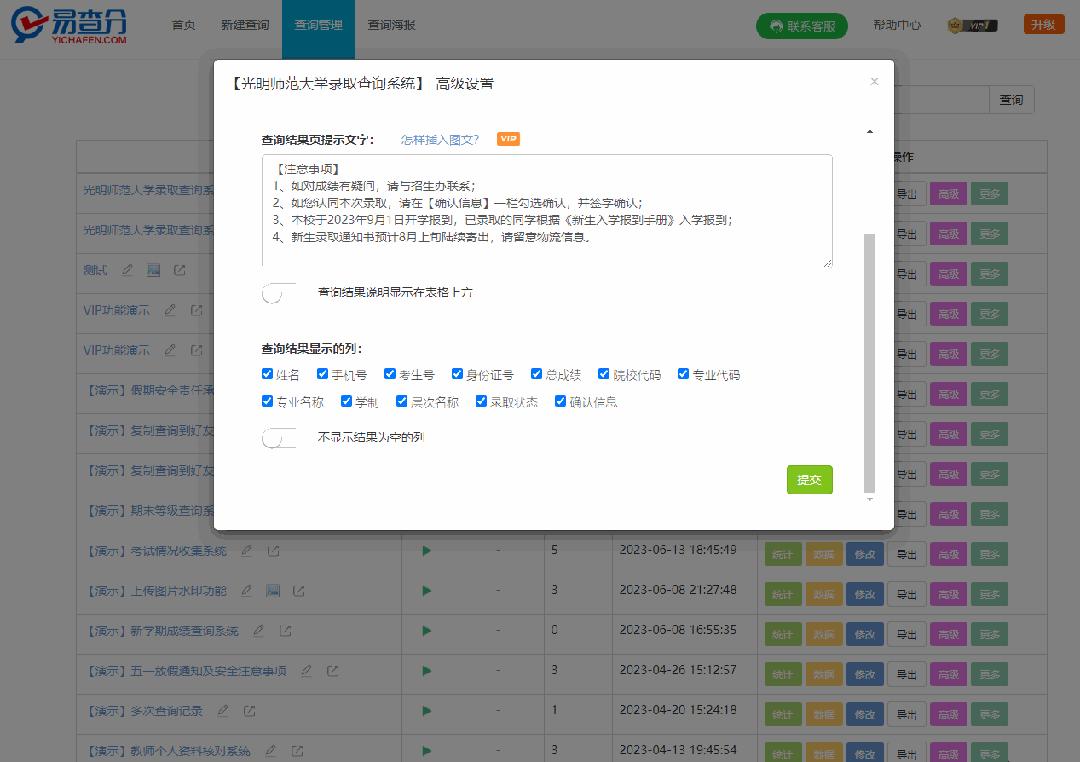Click the image watermark icon beside 上传图片水印功能
Screen dimensions: 1080x762
[273, 590]
